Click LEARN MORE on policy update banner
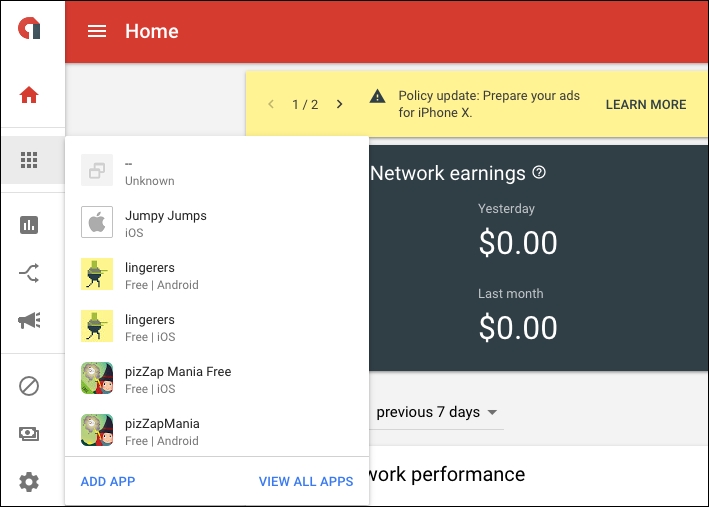The width and height of the screenshot is (709, 507). tap(646, 104)
